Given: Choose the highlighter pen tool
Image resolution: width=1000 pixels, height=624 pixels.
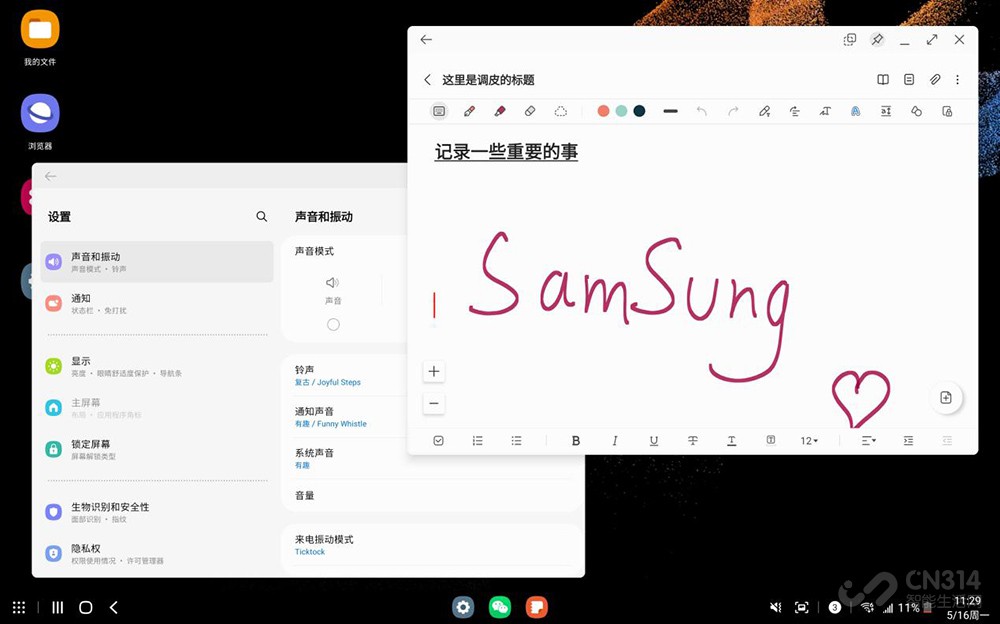Looking at the screenshot, I should 500,111.
